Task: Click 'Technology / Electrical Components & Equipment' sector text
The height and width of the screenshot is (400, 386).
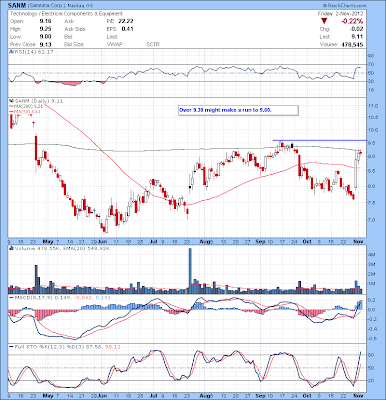Action: click(66, 14)
